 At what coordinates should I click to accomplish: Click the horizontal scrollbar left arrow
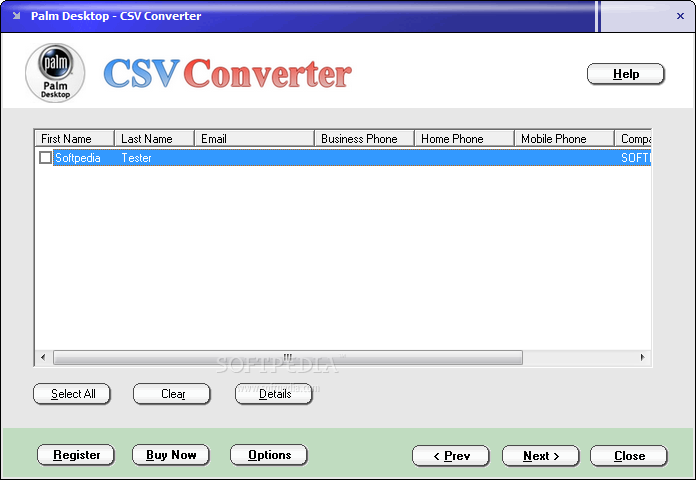43,357
